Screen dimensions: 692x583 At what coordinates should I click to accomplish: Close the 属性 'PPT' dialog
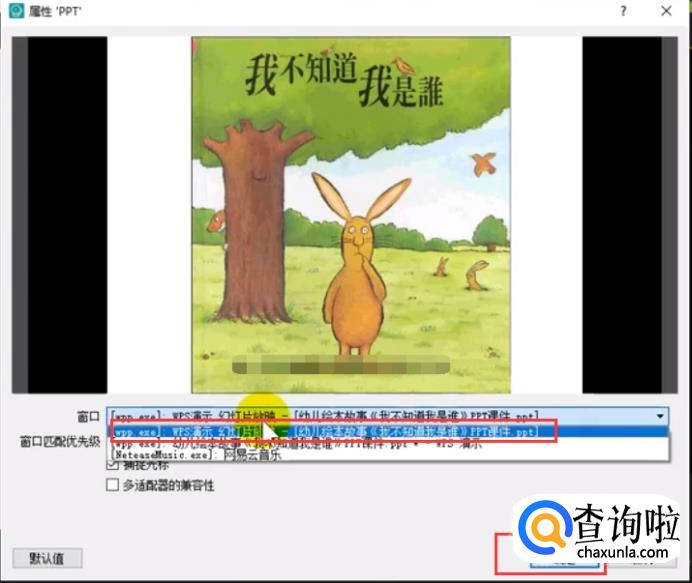tap(666, 11)
